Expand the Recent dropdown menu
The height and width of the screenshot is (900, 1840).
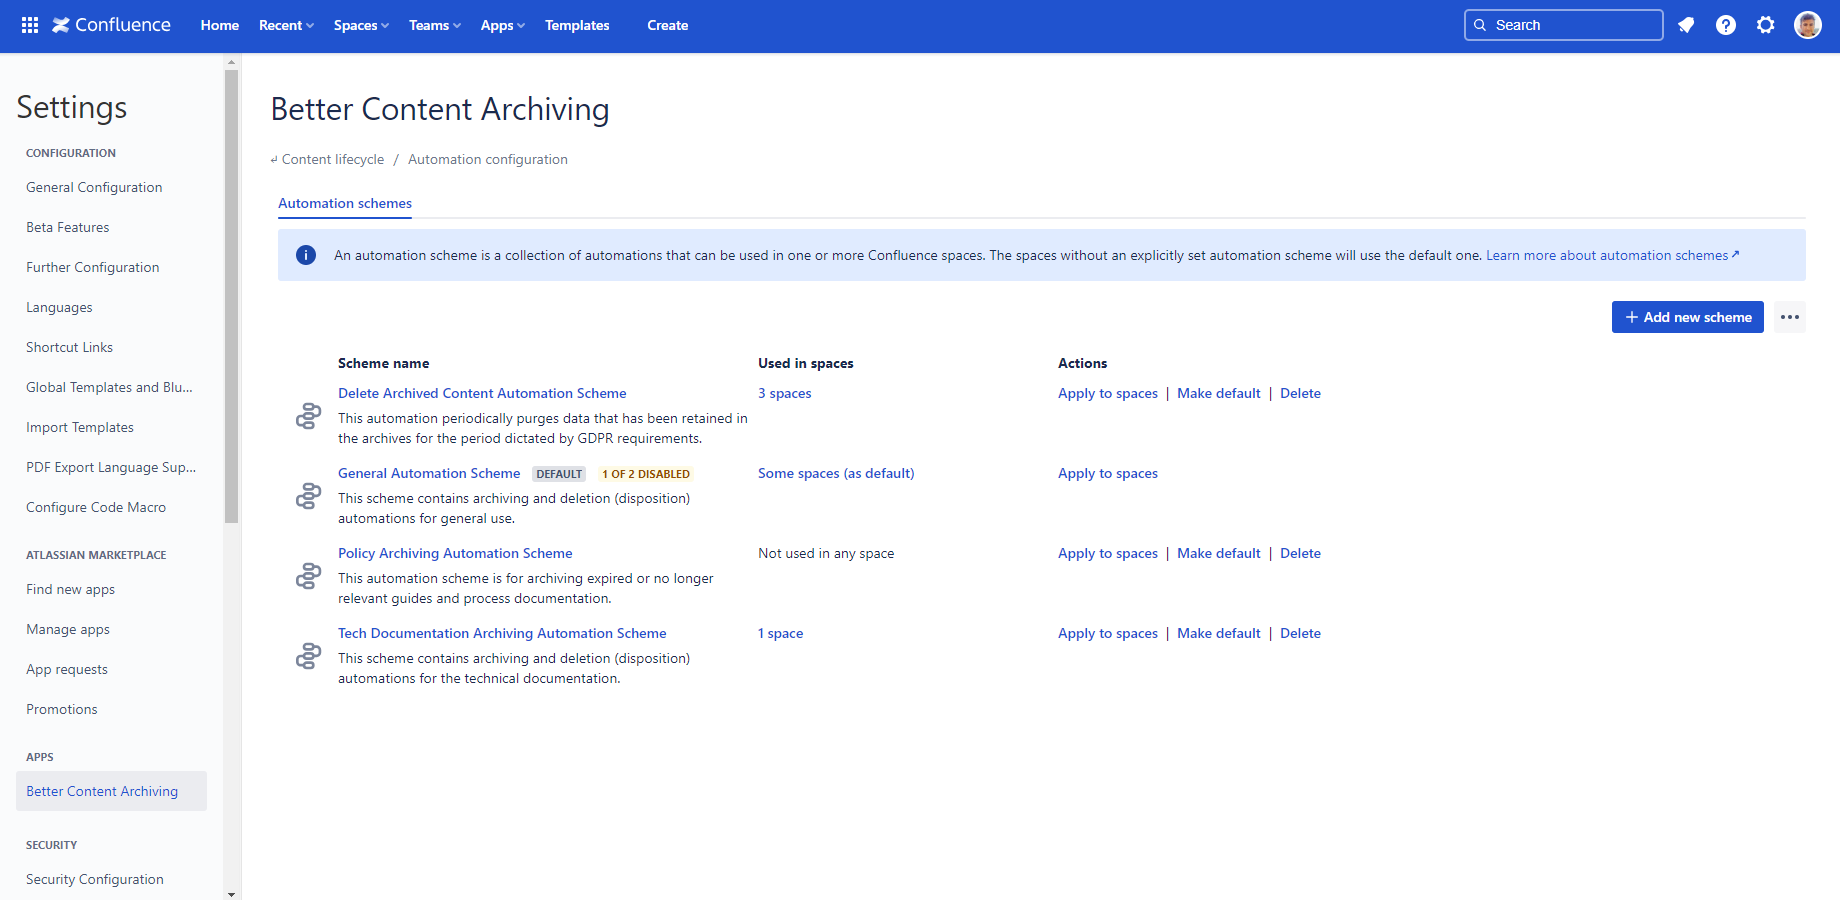pos(286,25)
